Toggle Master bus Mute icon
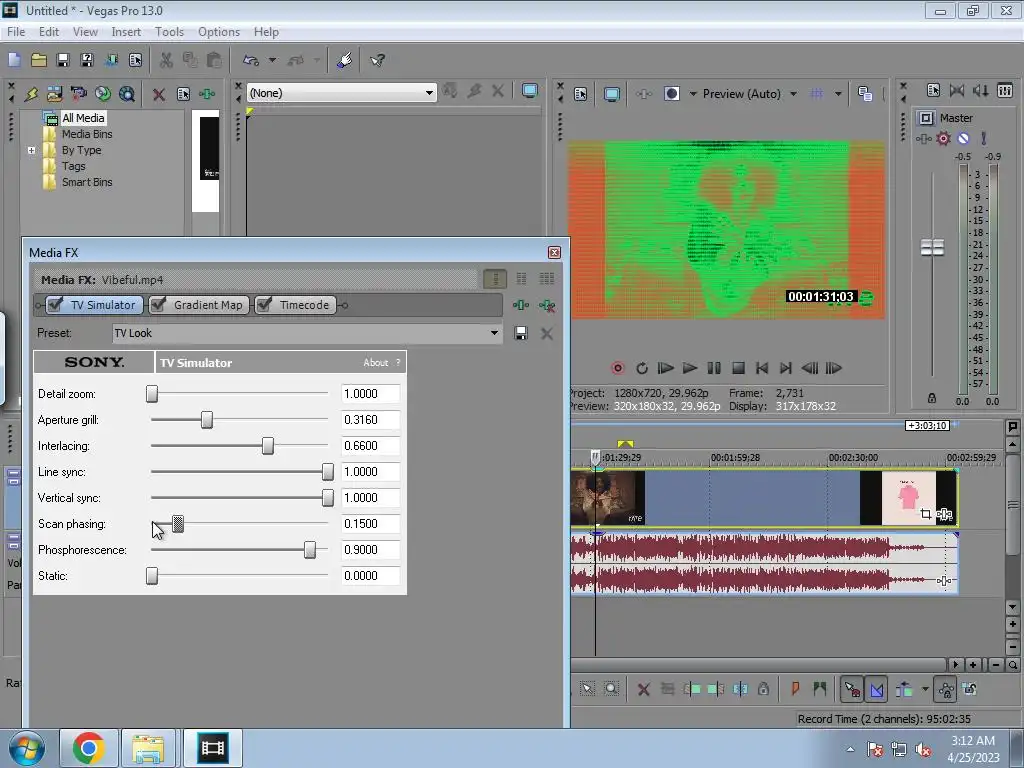This screenshot has width=1024, height=768. coord(963,138)
